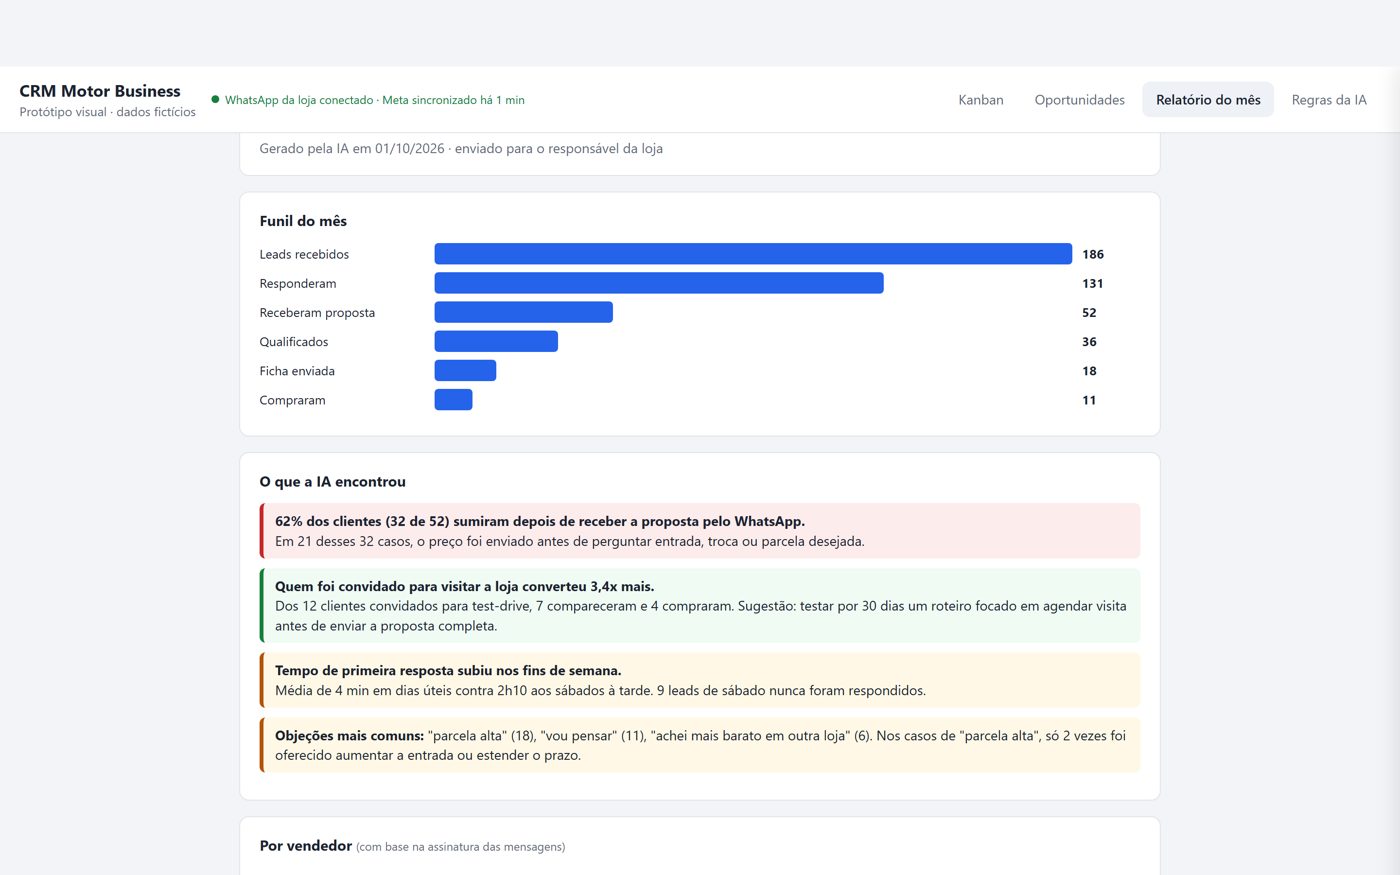Click the Ficha enviada label
Viewport: 1400px width, 875px height.
pos(297,370)
